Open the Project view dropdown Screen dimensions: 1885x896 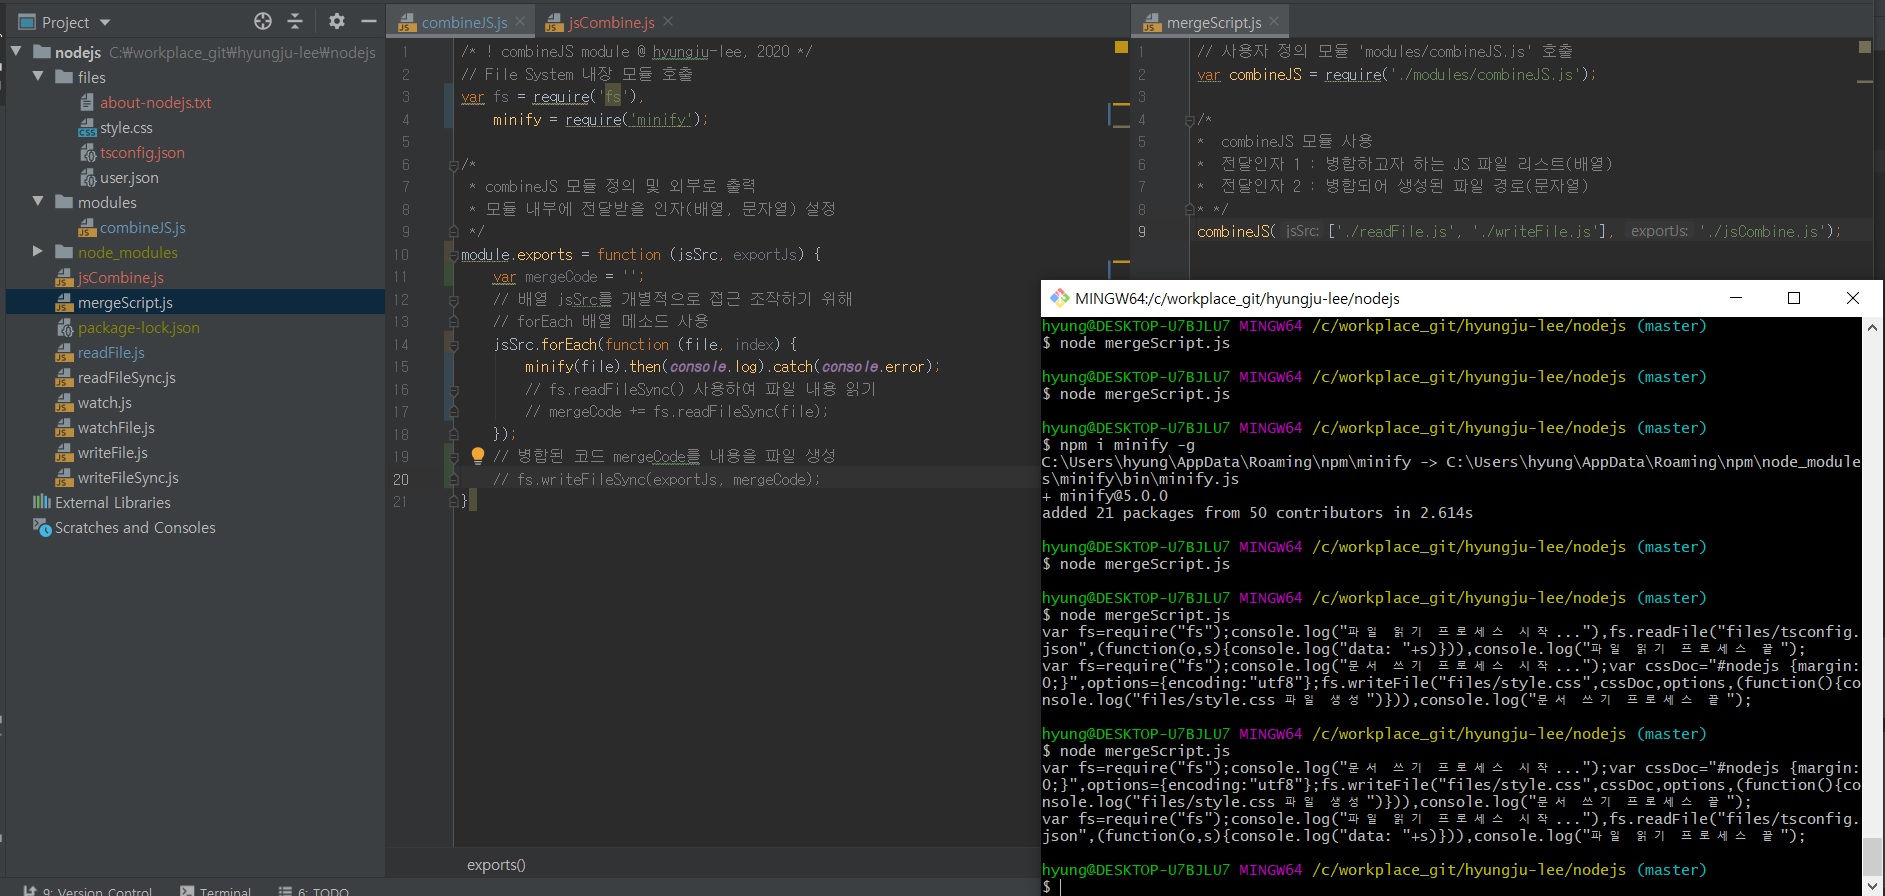click(105, 22)
